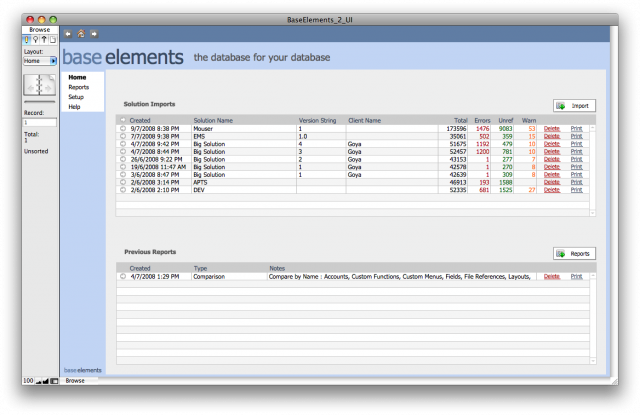Select the APTS import radio circle

123,182
